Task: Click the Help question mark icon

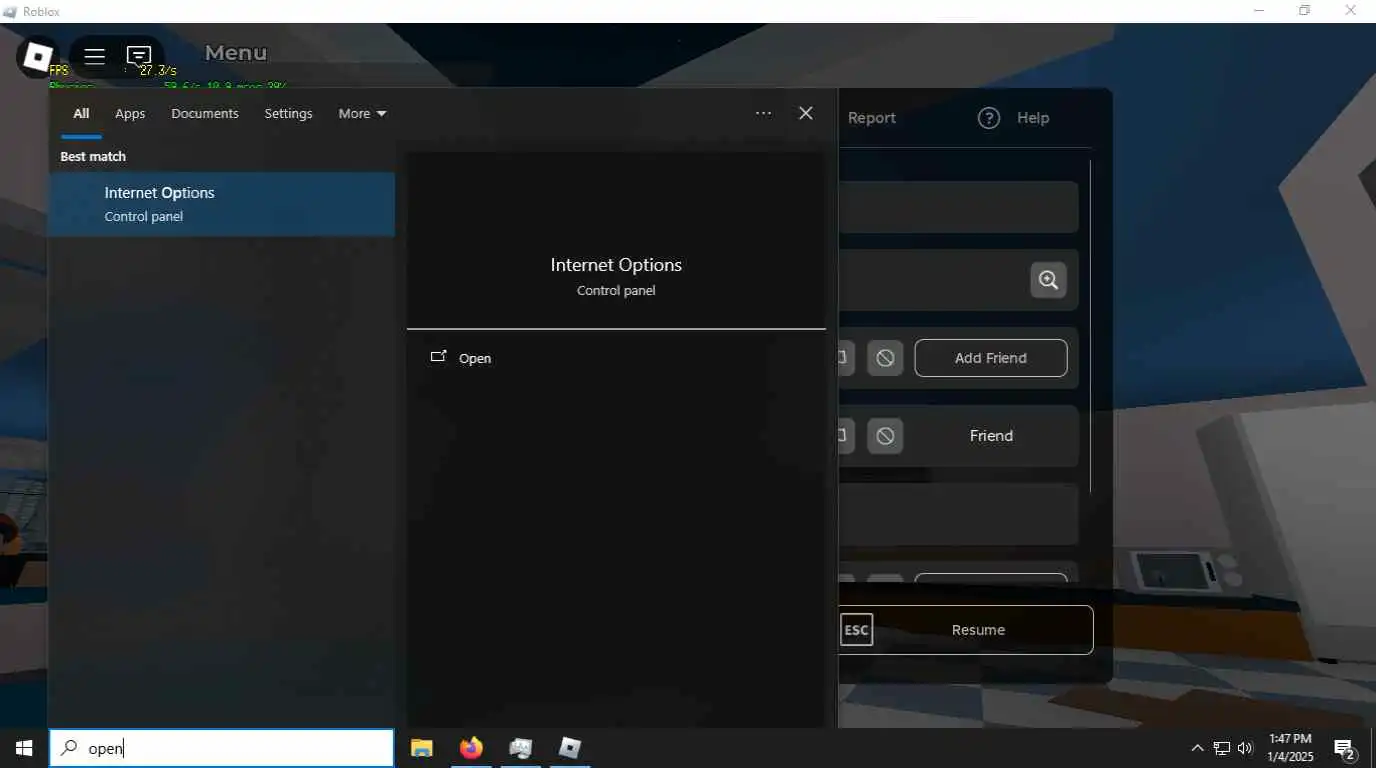Action: [989, 118]
